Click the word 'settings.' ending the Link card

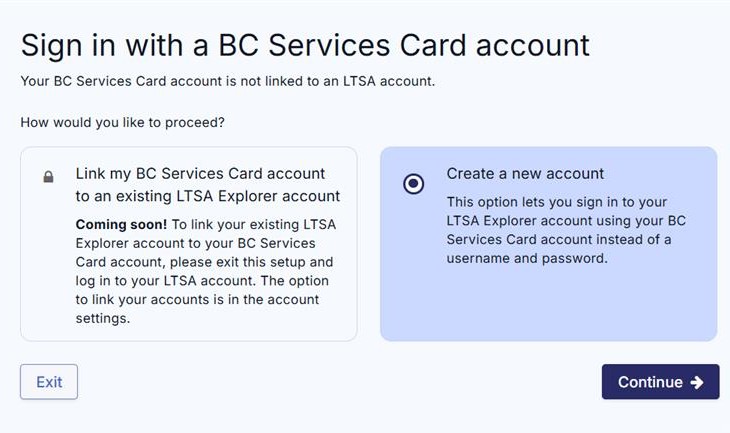click(x=104, y=319)
